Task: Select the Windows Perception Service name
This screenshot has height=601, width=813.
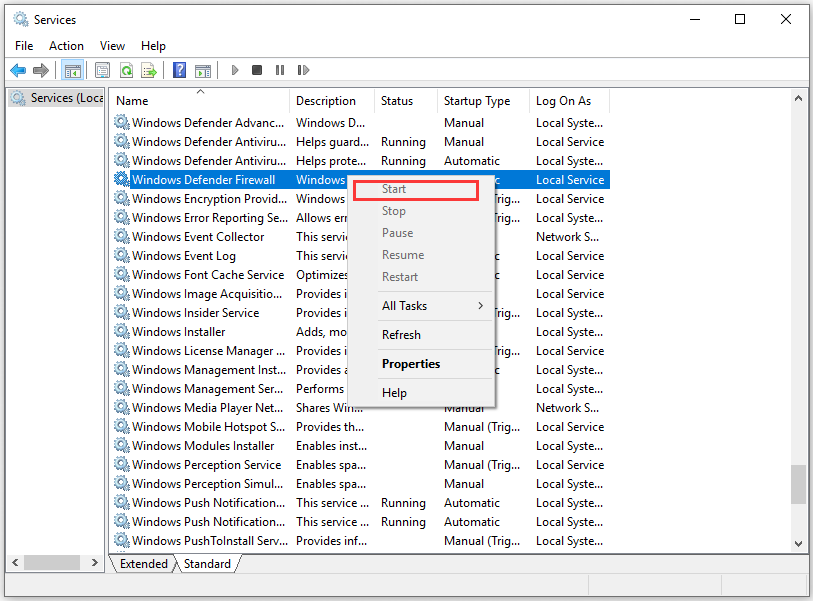Action: [x=206, y=465]
